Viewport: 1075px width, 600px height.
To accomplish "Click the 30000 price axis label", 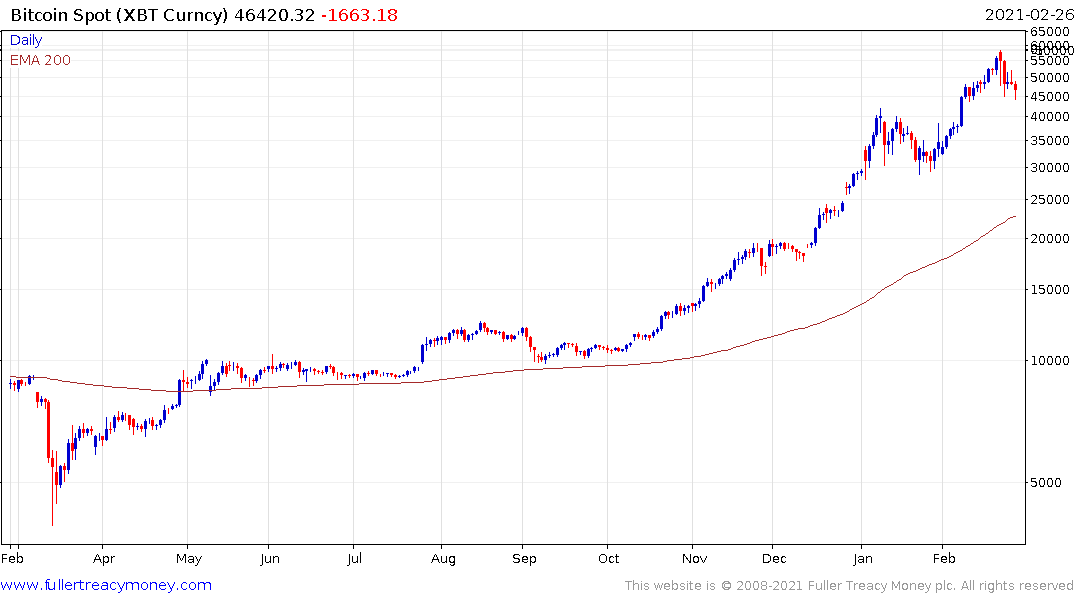I will click(1050, 167).
